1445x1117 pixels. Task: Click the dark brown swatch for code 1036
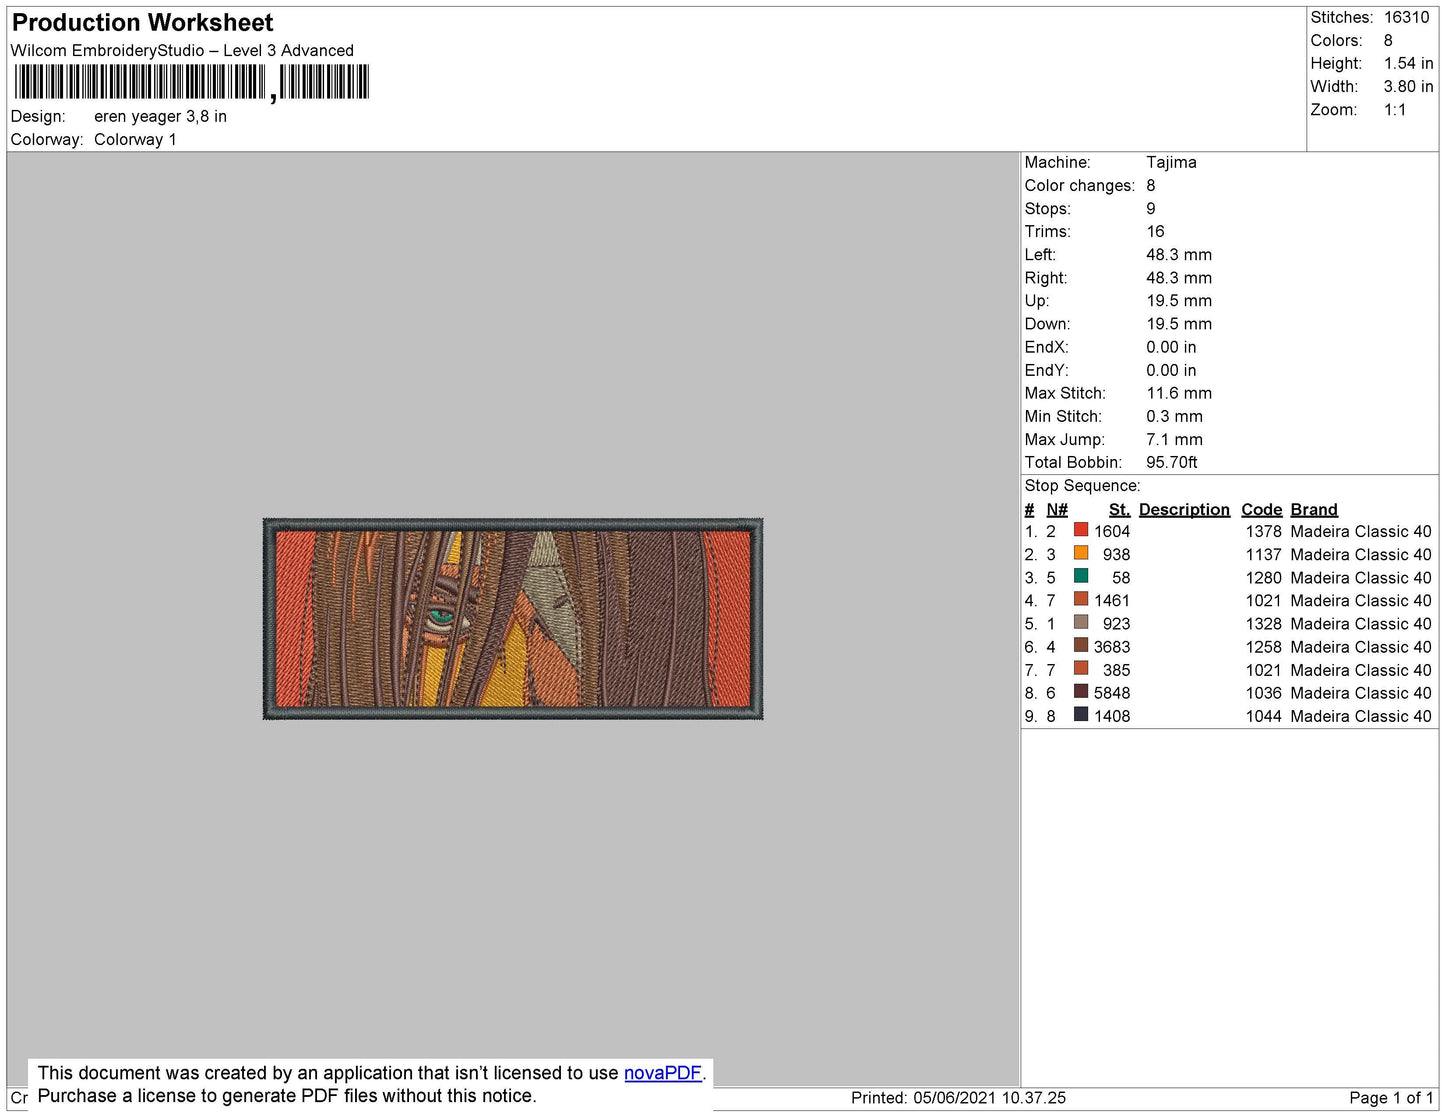[x=1081, y=691]
